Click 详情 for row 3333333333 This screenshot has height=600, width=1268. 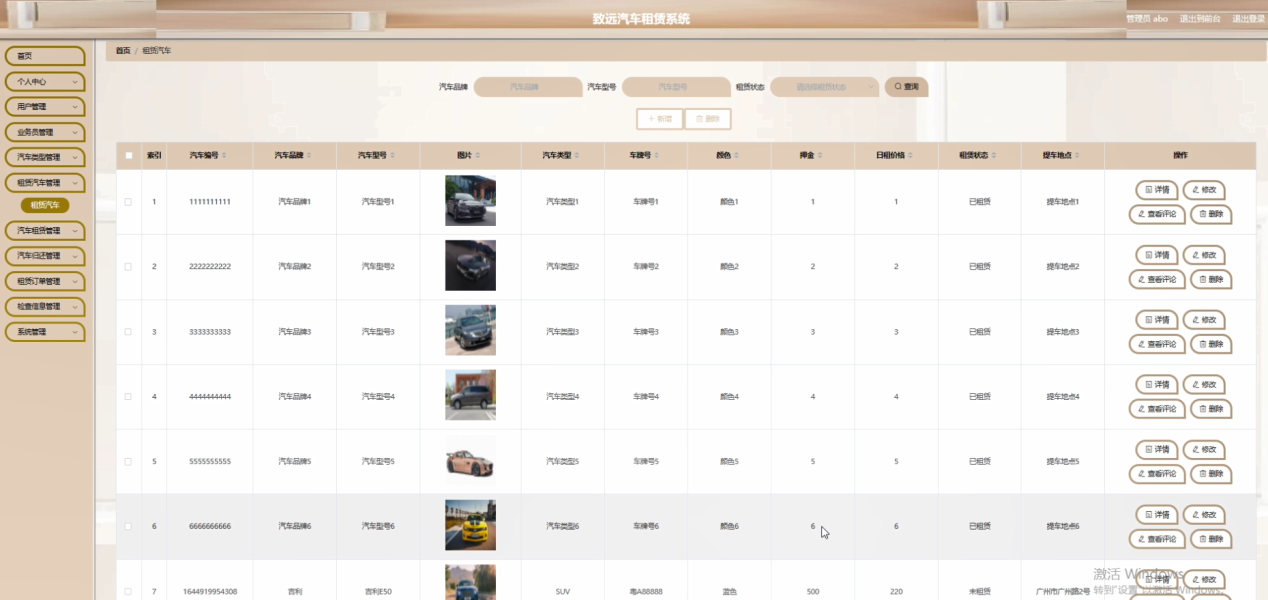click(1157, 320)
